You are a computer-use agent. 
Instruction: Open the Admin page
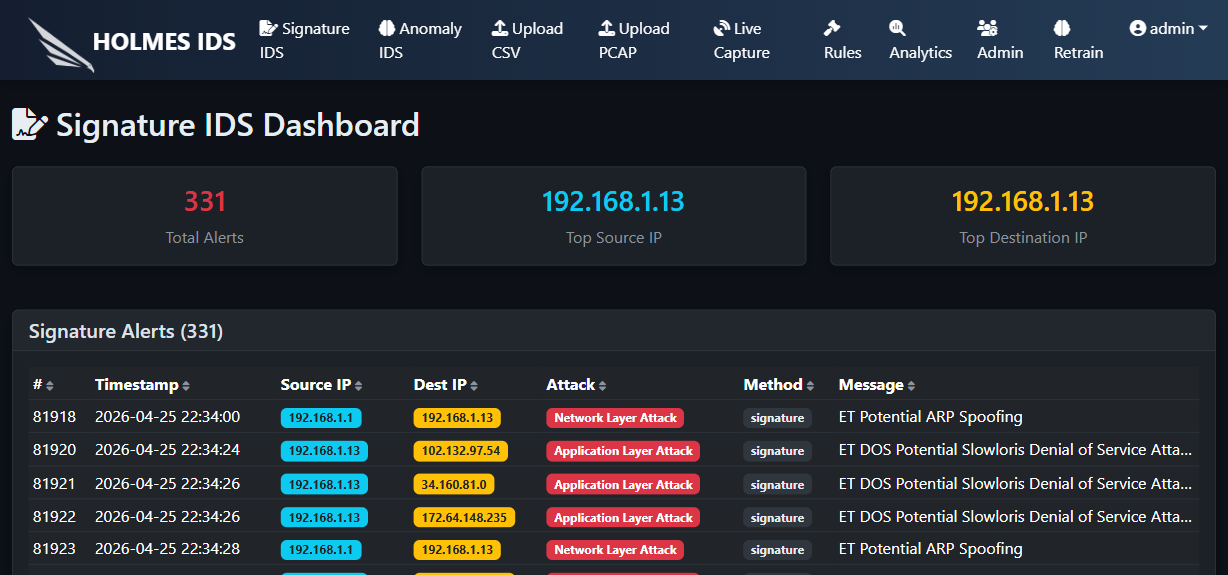tap(1000, 41)
